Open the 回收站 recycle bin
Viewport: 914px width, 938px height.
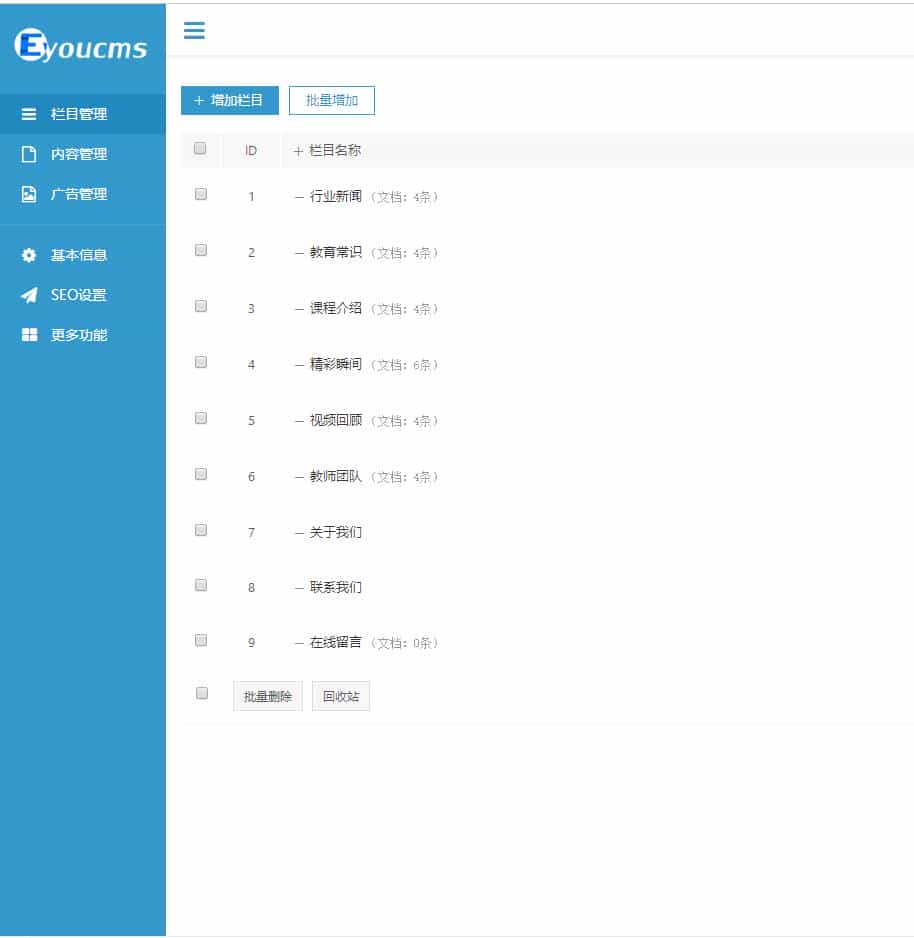[x=340, y=695]
